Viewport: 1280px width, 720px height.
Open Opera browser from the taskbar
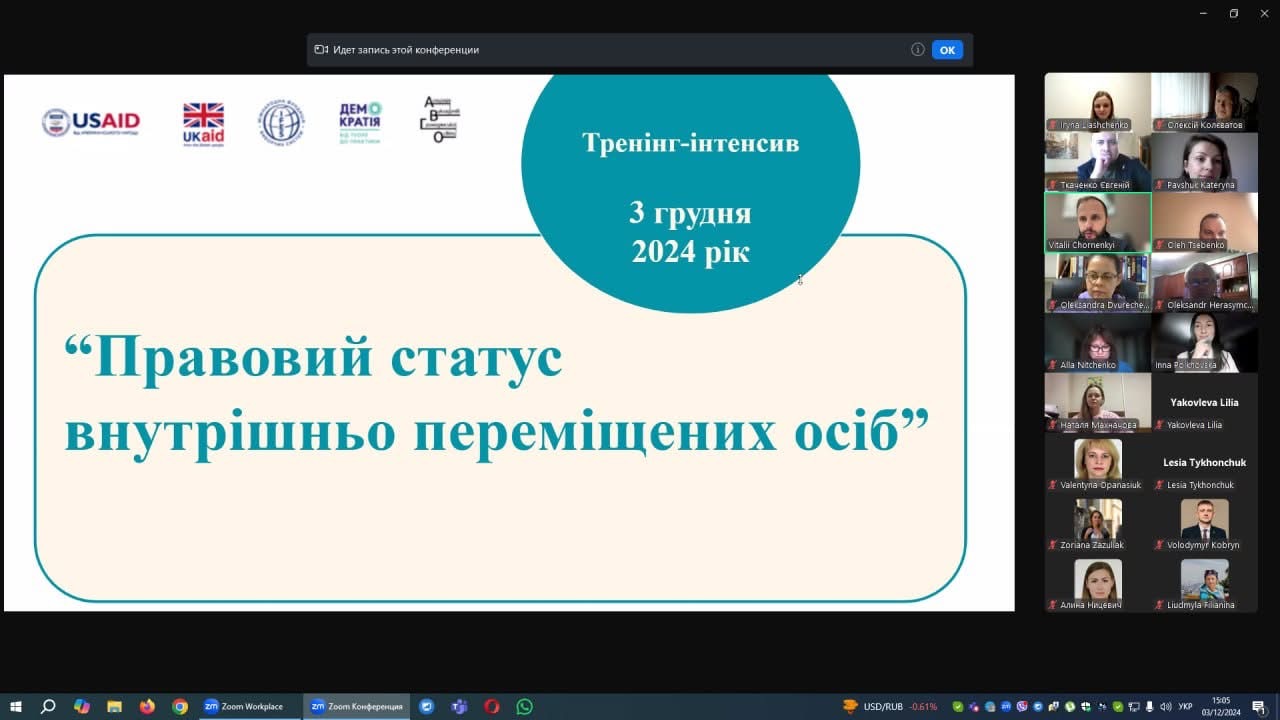pyautogui.click(x=491, y=706)
